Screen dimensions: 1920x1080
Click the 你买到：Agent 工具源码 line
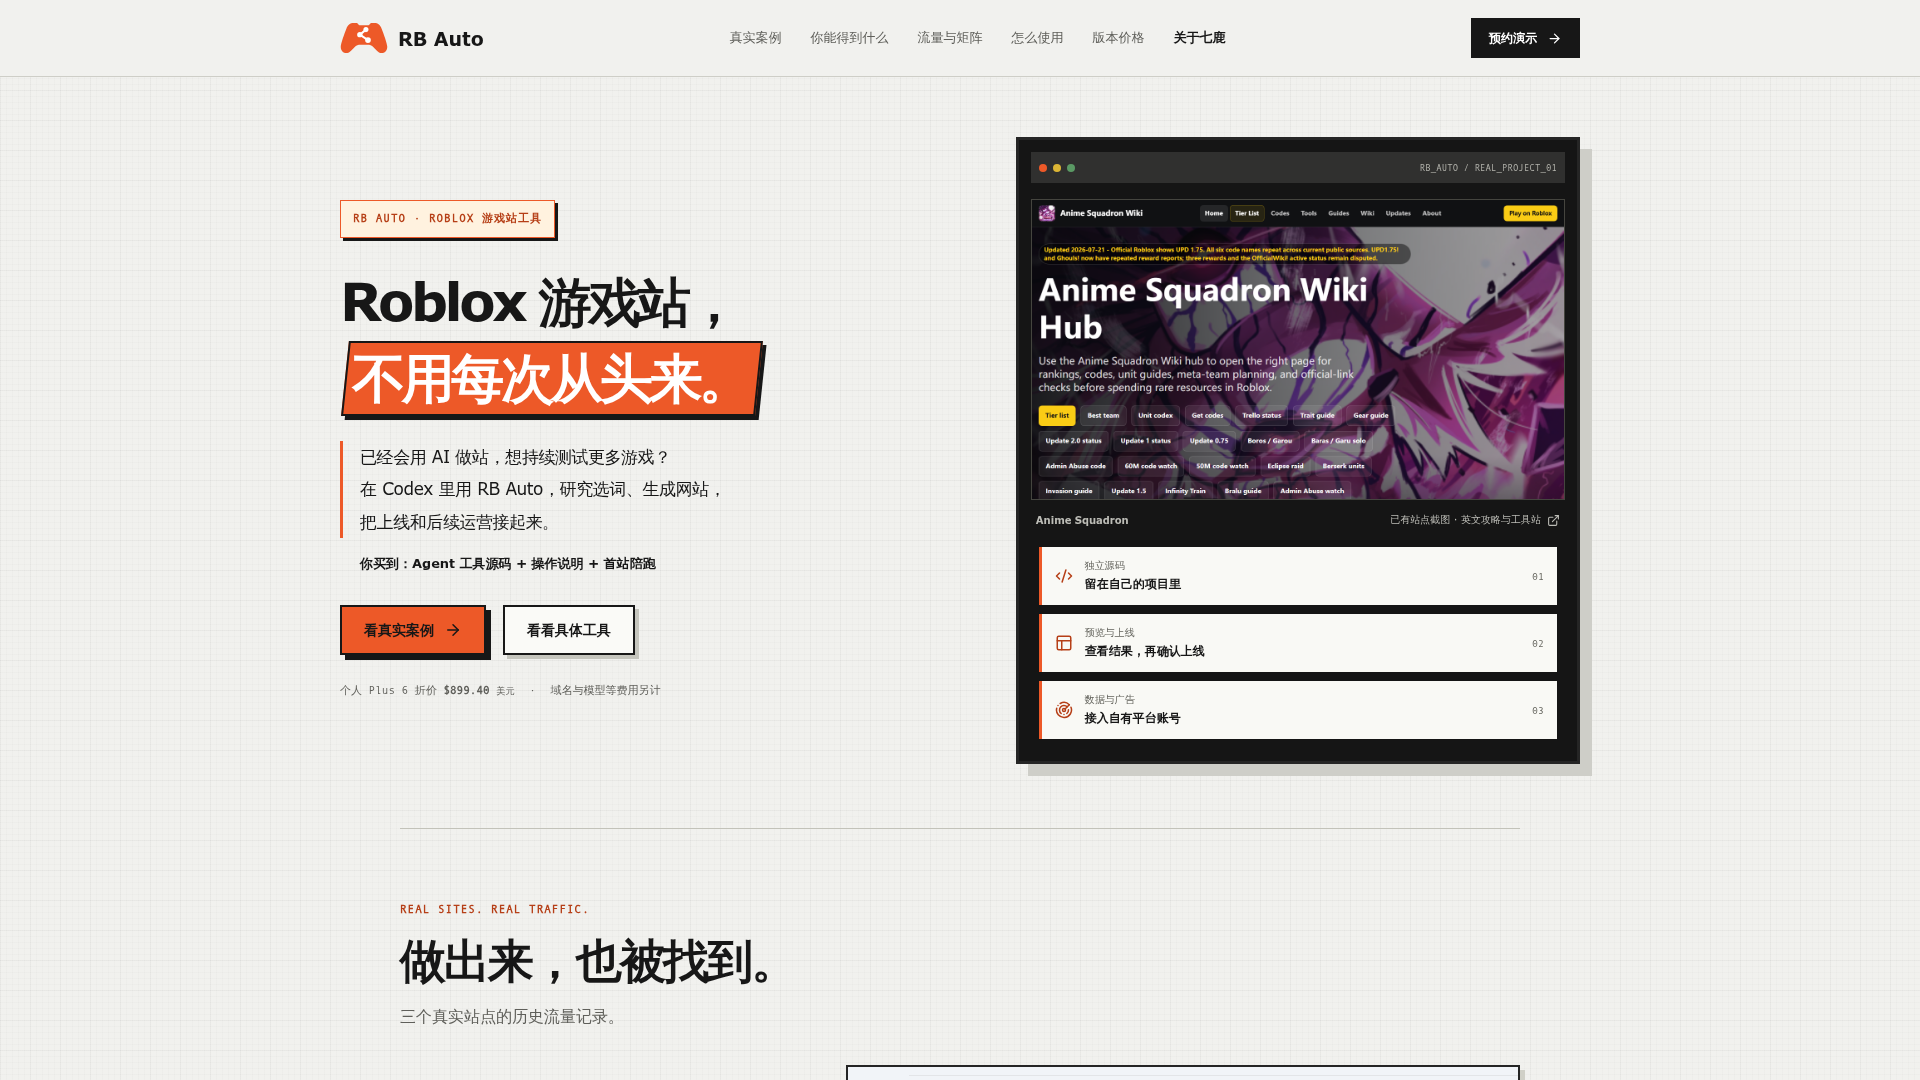pos(508,564)
